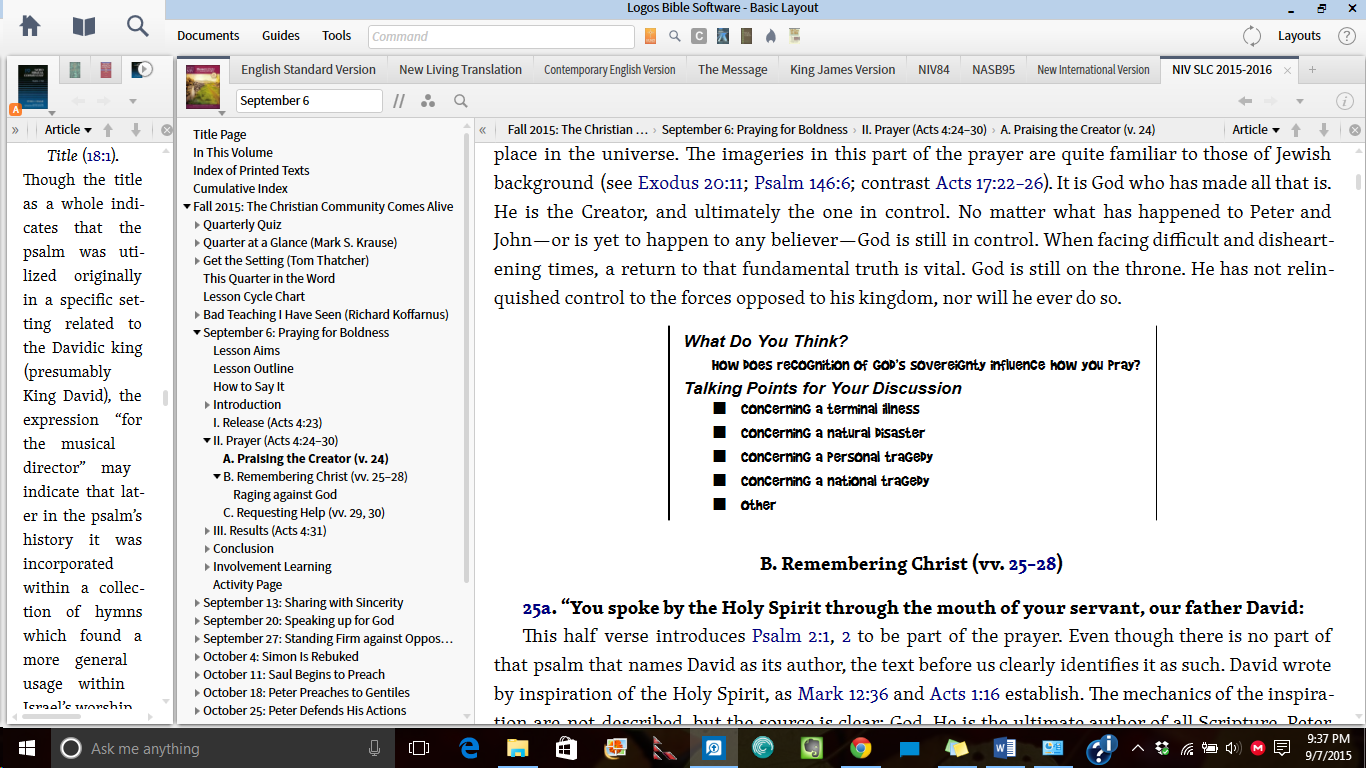The height and width of the screenshot is (768, 1366).
Task: Click the down arrow in right reading pane
Action: tap(1324, 130)
